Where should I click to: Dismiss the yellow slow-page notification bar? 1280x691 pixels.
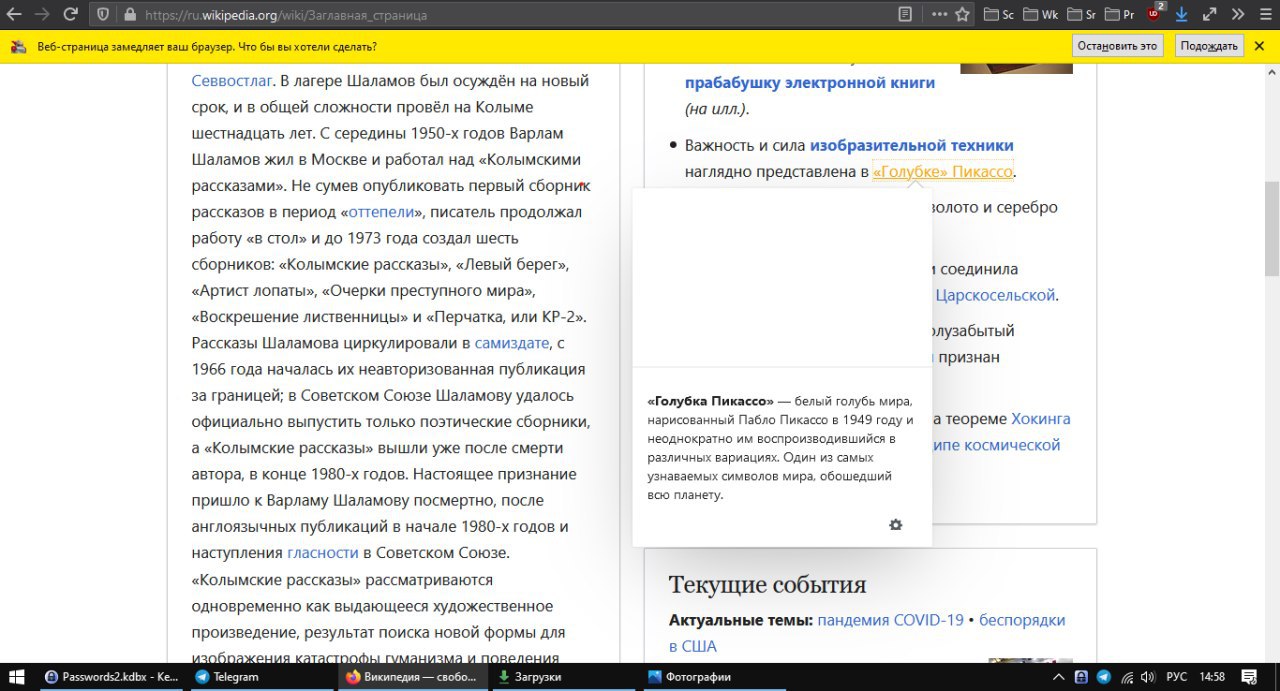tap(1261, 46)
